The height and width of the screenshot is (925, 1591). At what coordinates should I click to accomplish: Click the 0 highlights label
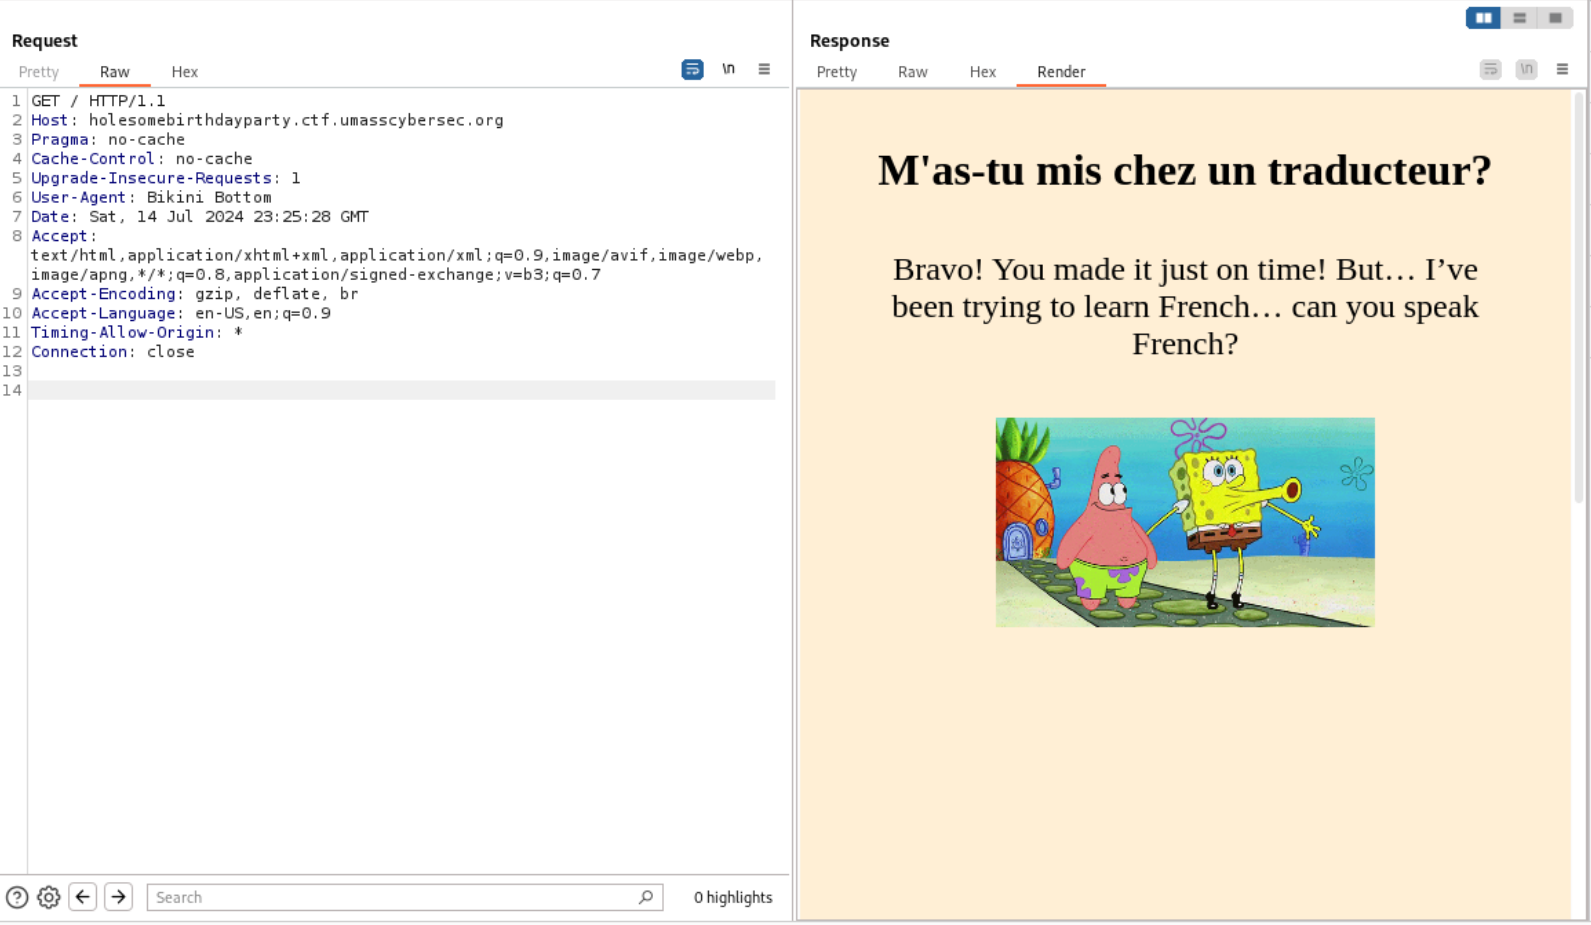point(733,897)
